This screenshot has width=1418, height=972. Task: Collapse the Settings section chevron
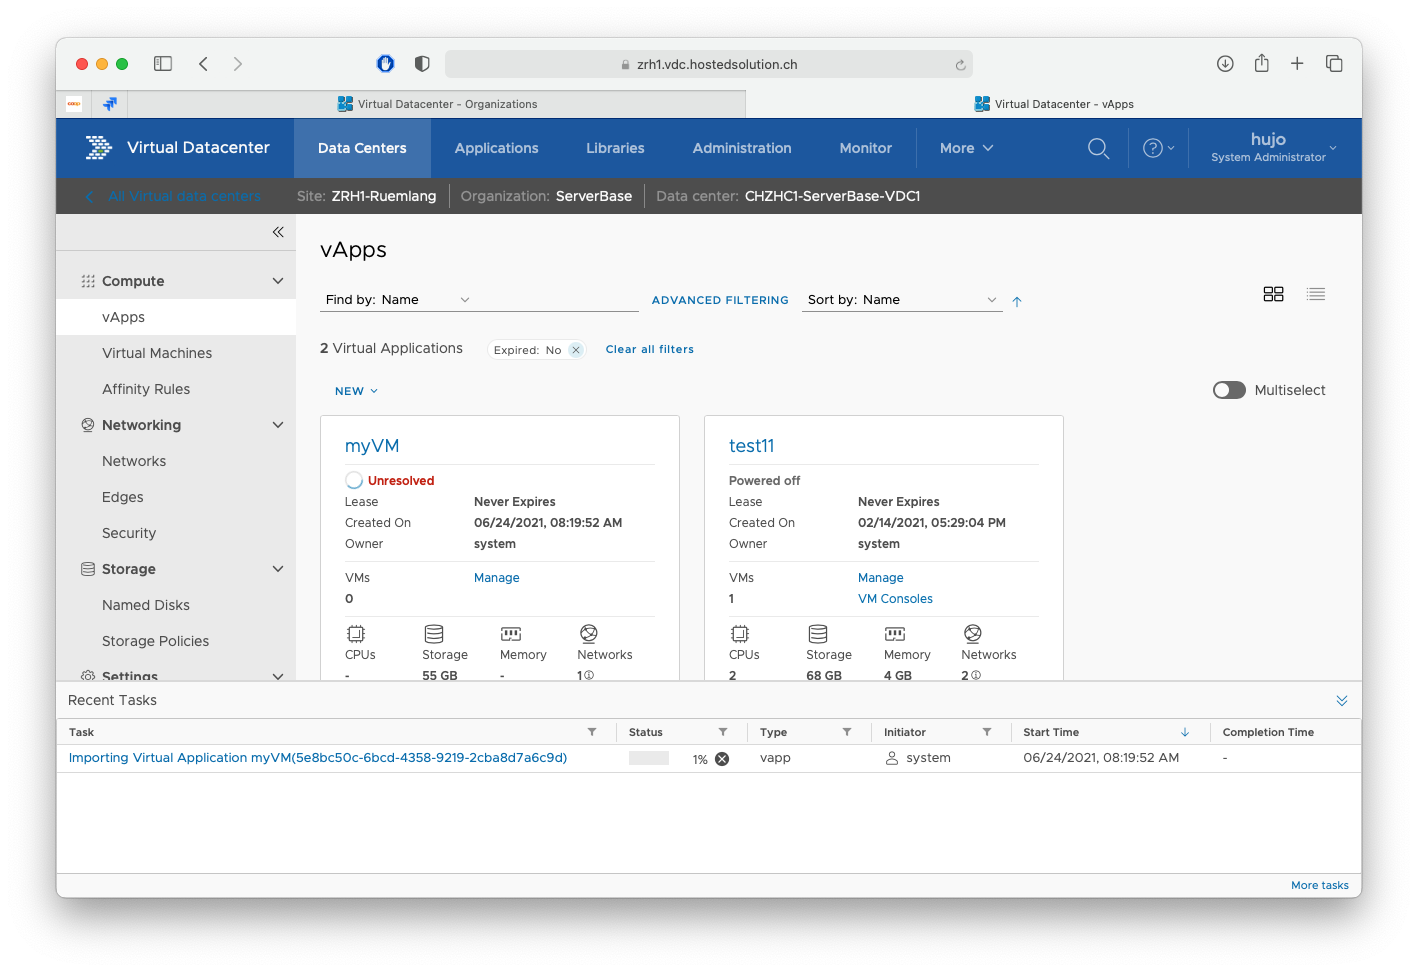pos(278,676)
